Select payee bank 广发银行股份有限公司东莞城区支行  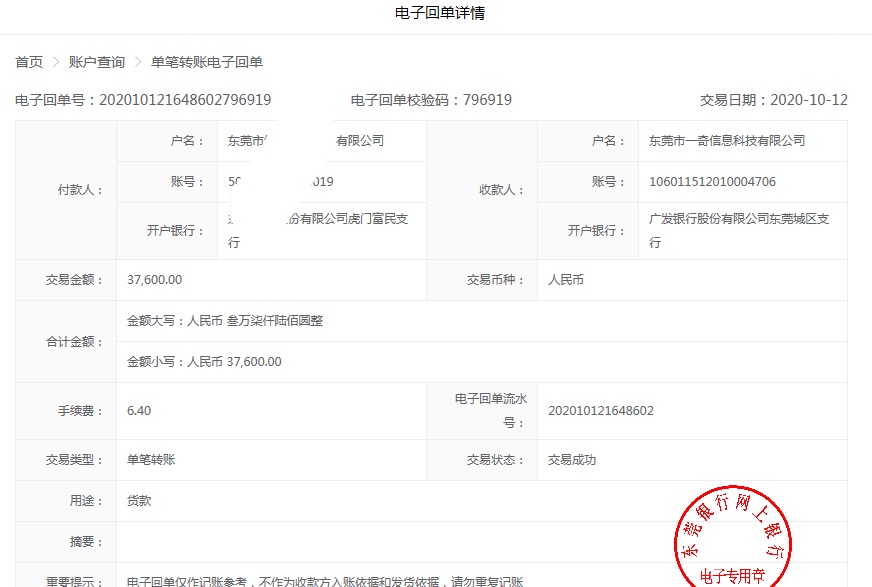(739, 231)
